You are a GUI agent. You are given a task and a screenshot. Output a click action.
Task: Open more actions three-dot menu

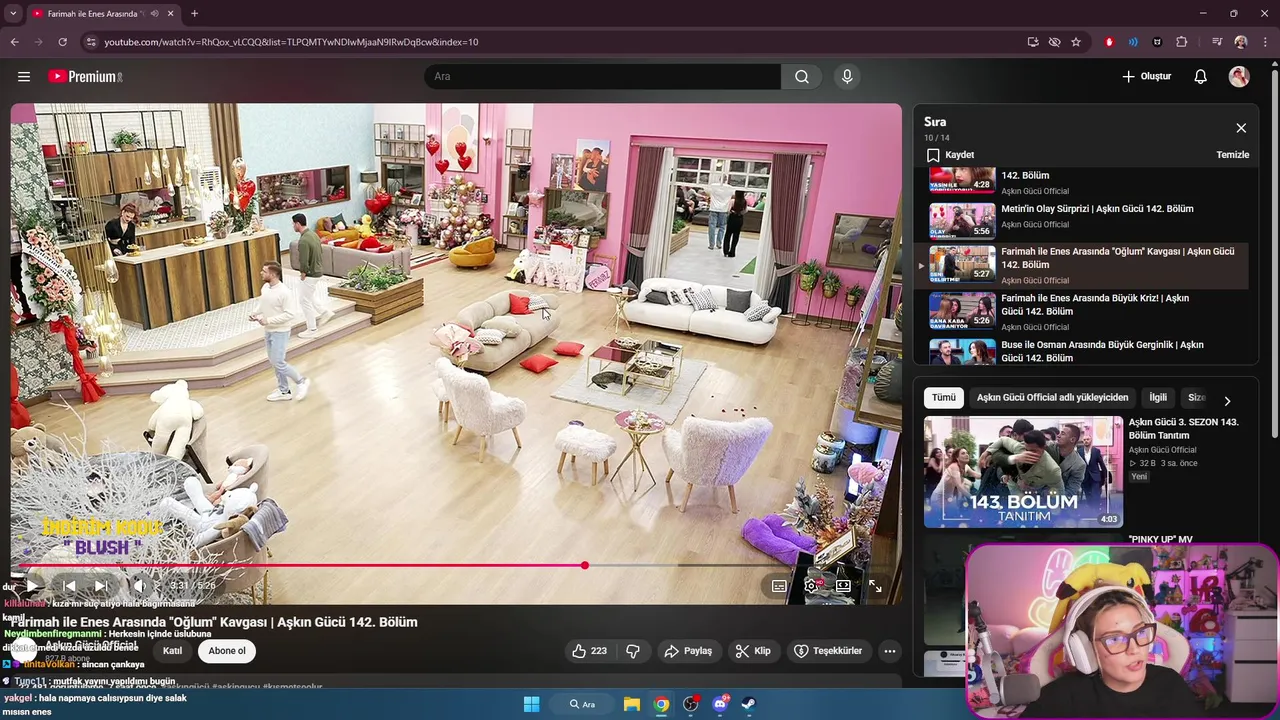click(x=889, y=651)
